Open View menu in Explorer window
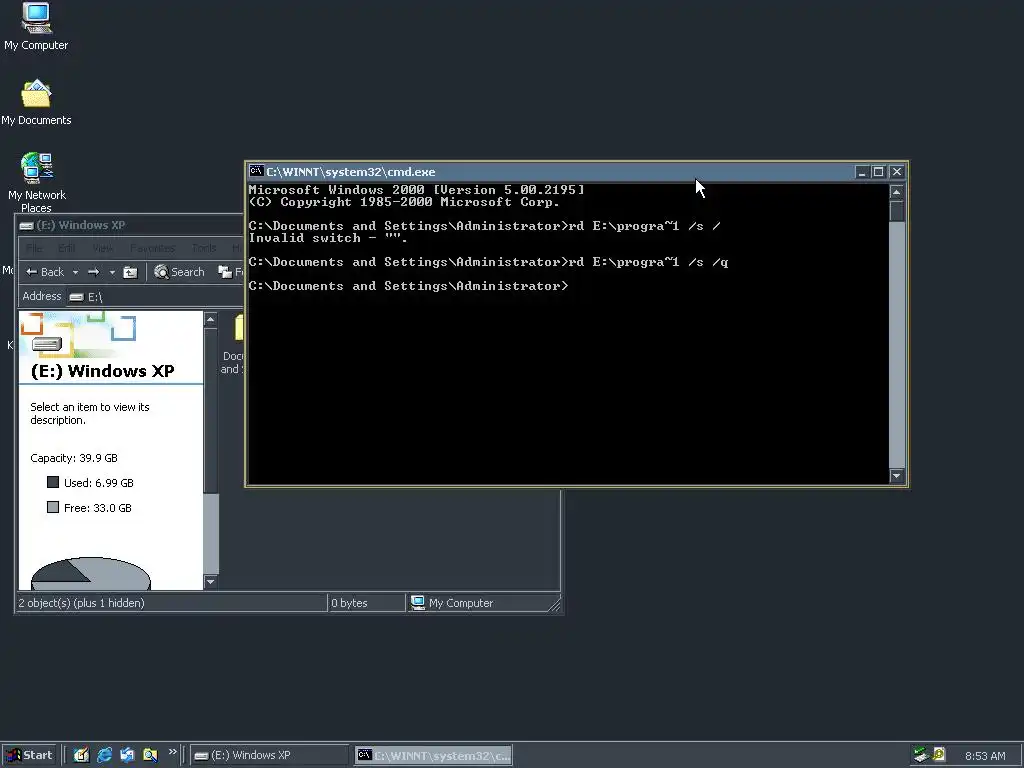This screenshot has height=768, width=1024. (x=103, y=248)
